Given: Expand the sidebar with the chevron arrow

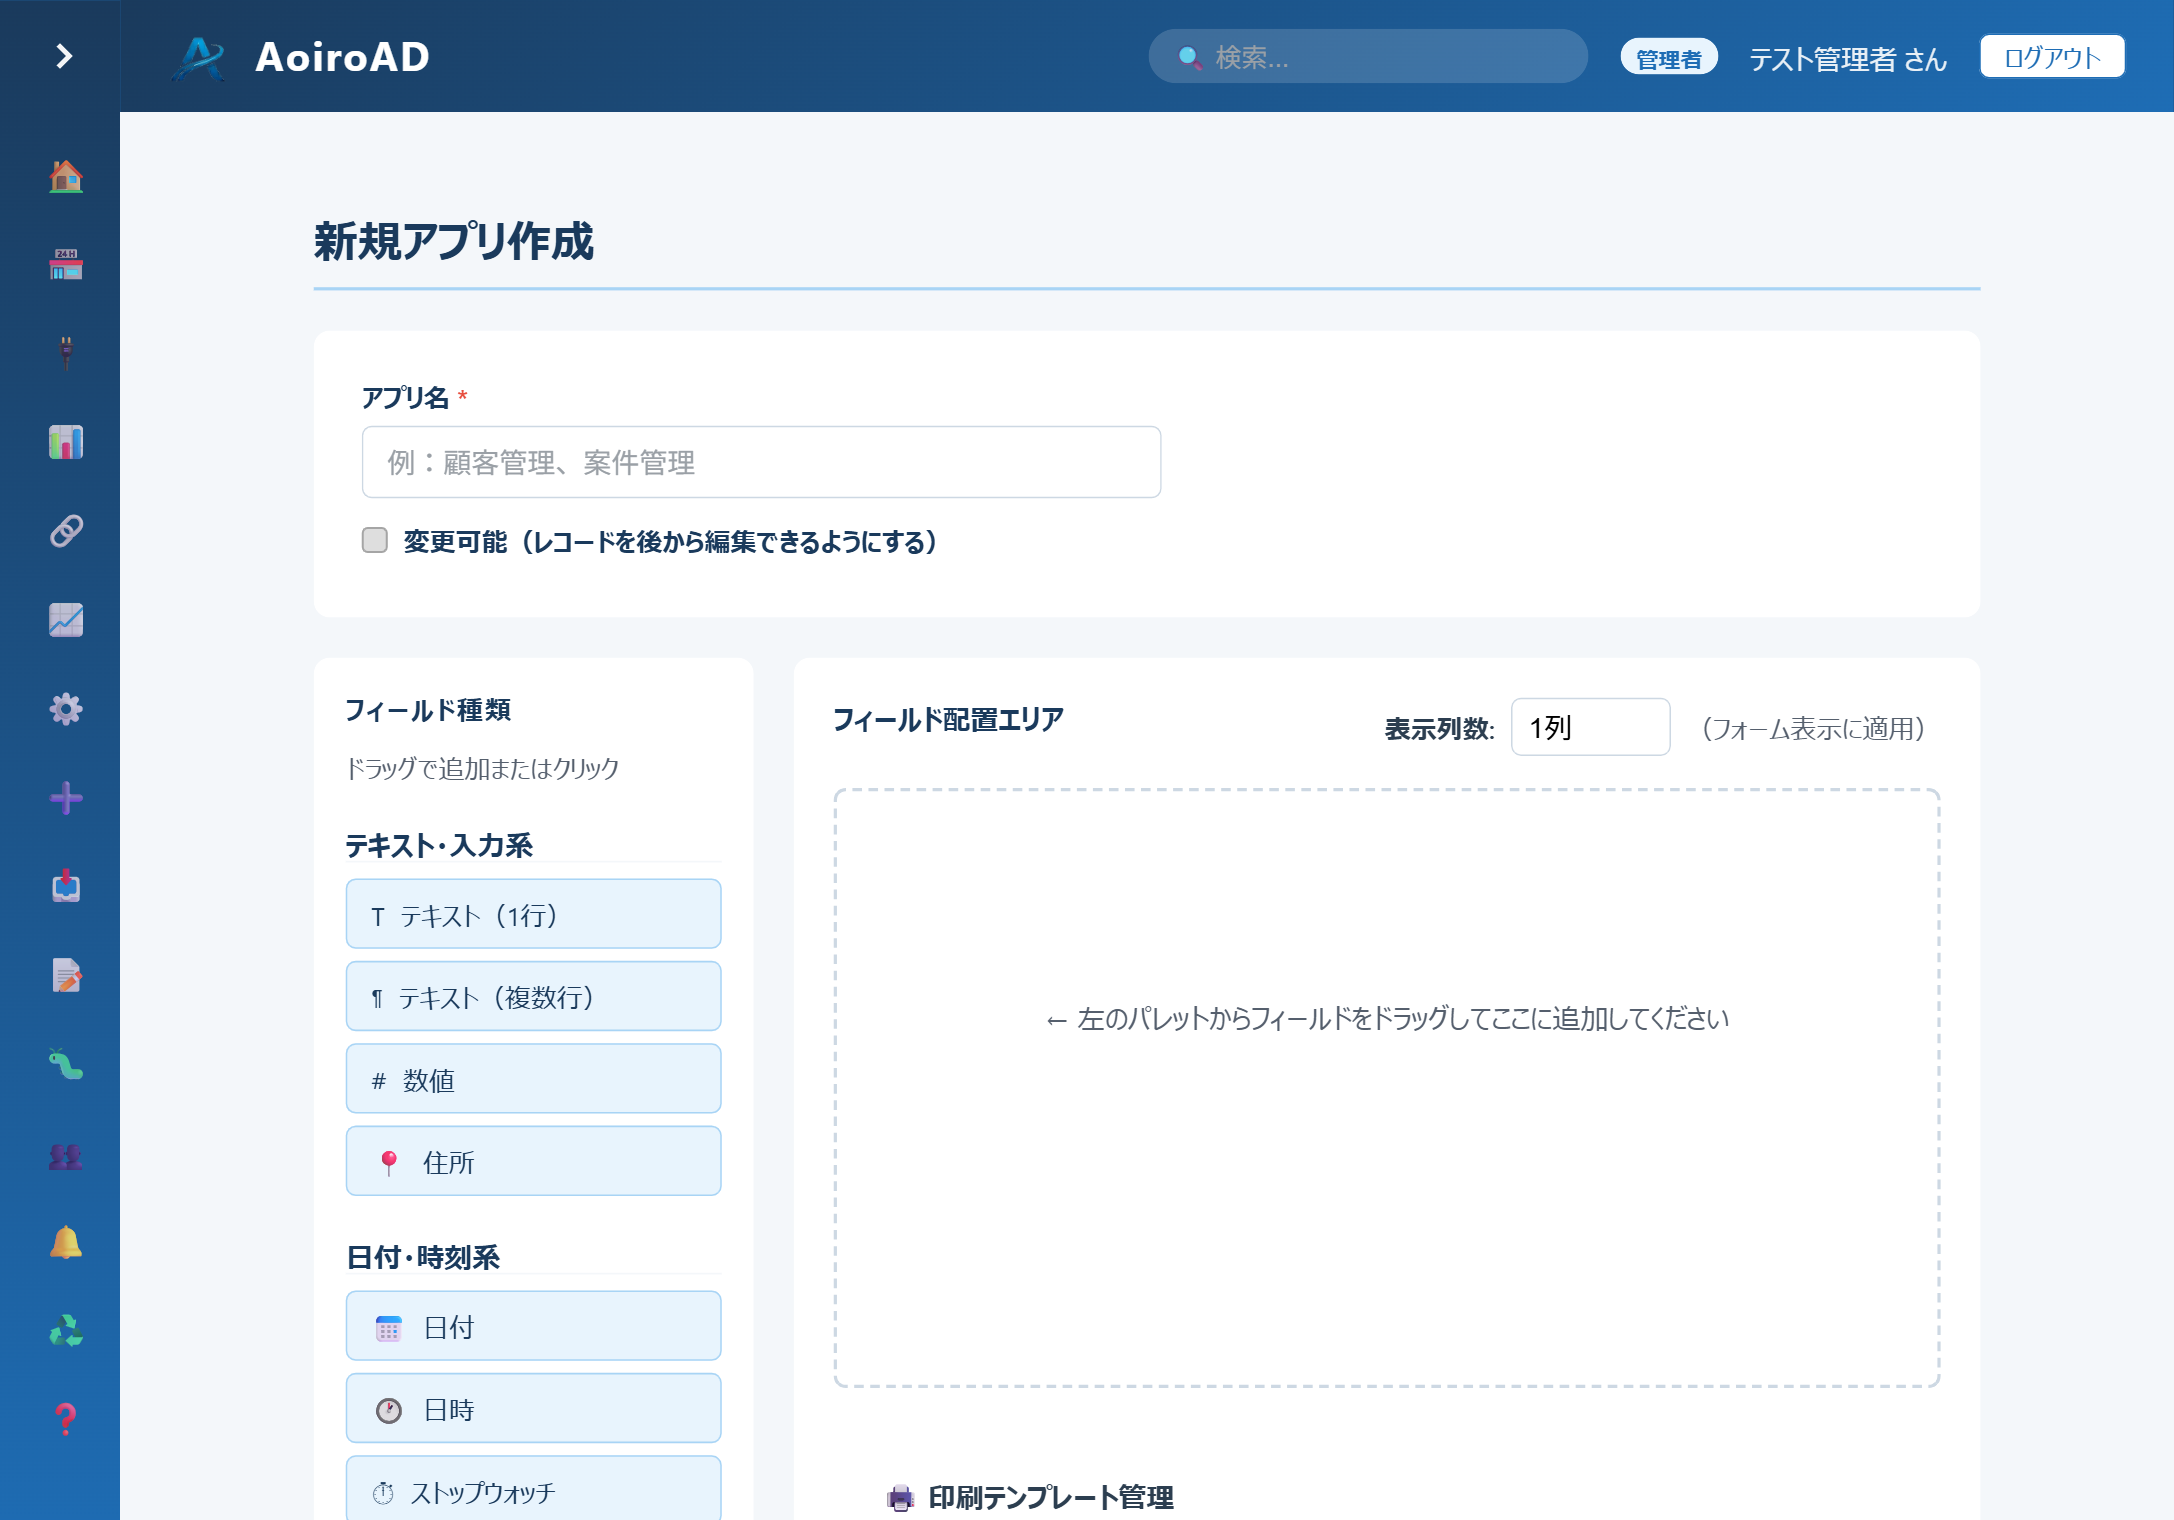Looking at the screenshot, I should [64, 56].
